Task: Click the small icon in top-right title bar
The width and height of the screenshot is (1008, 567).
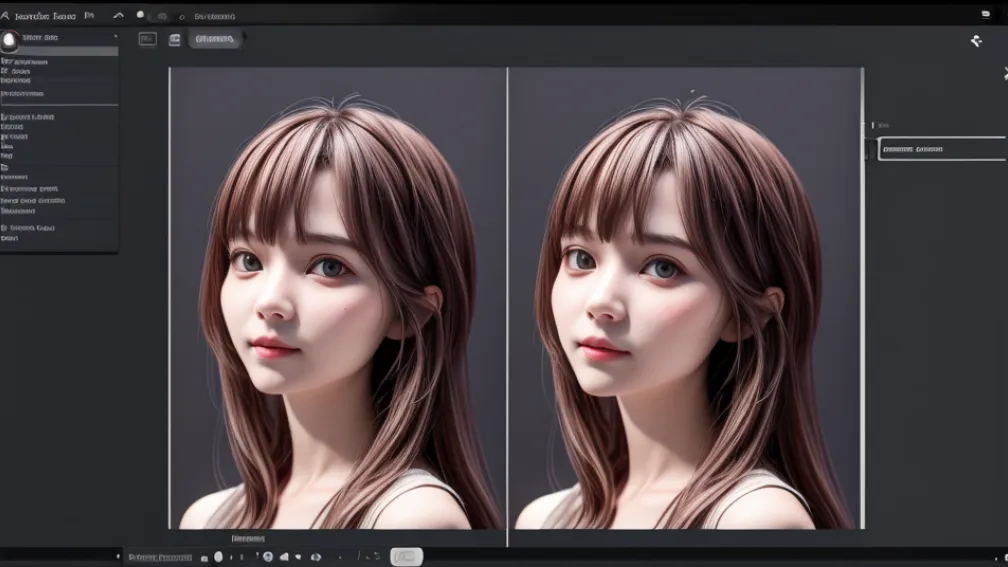Action: [x=985, y=14]
